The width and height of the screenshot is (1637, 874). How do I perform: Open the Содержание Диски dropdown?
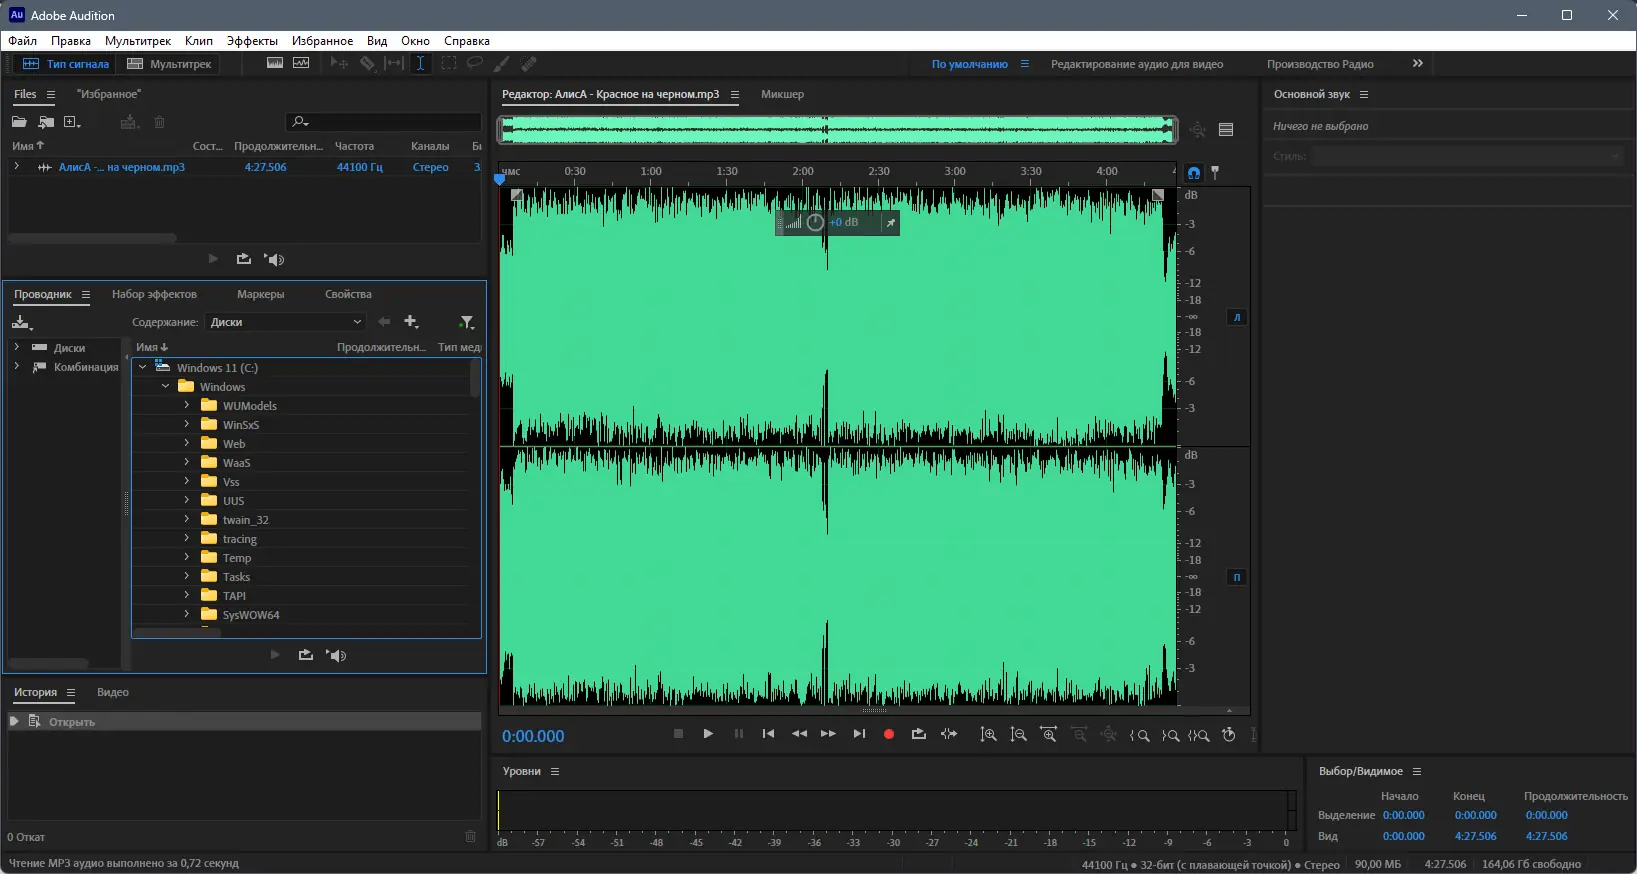click(286, 322)
